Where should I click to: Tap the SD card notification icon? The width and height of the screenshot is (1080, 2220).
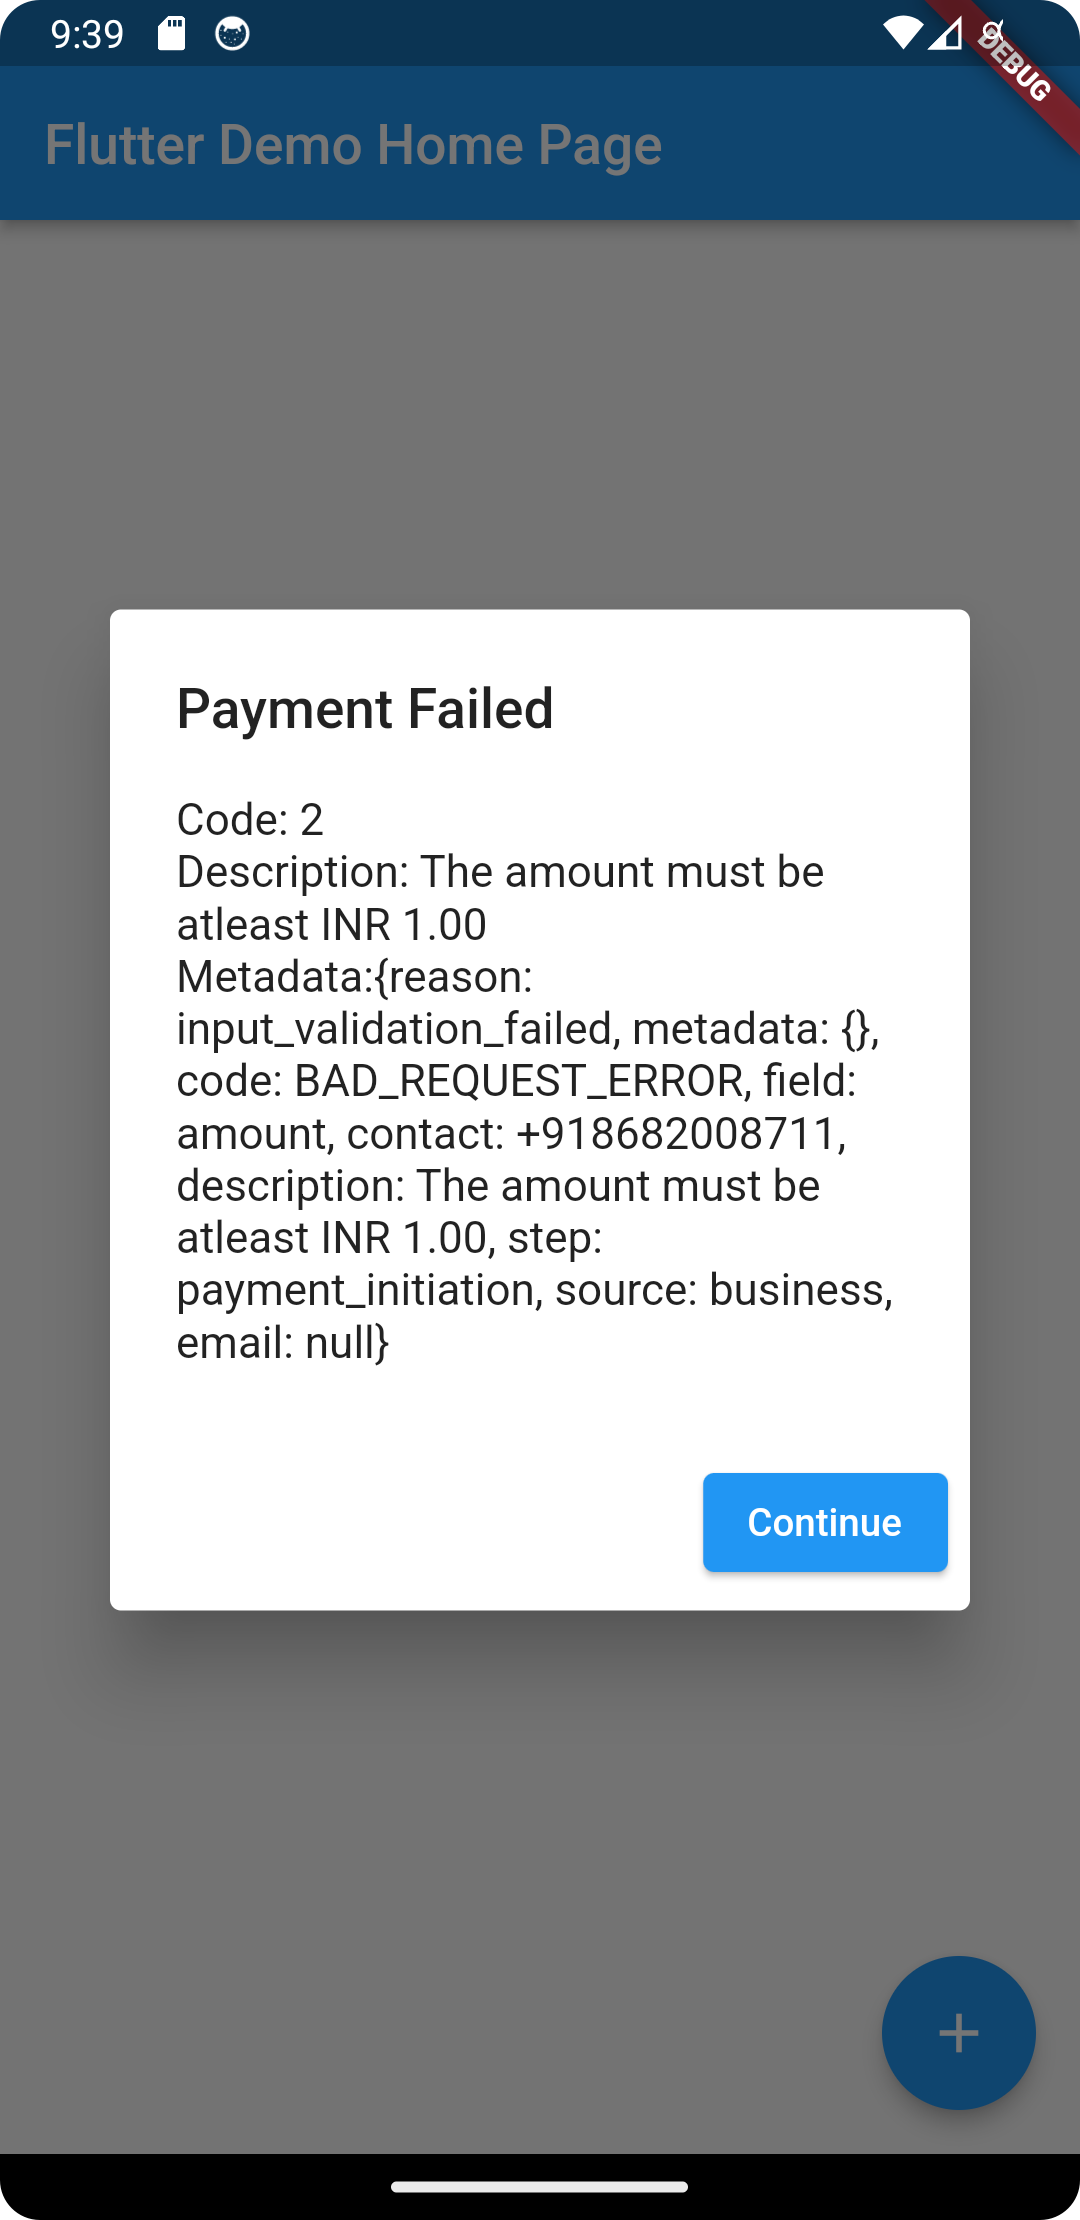[170, 33]
